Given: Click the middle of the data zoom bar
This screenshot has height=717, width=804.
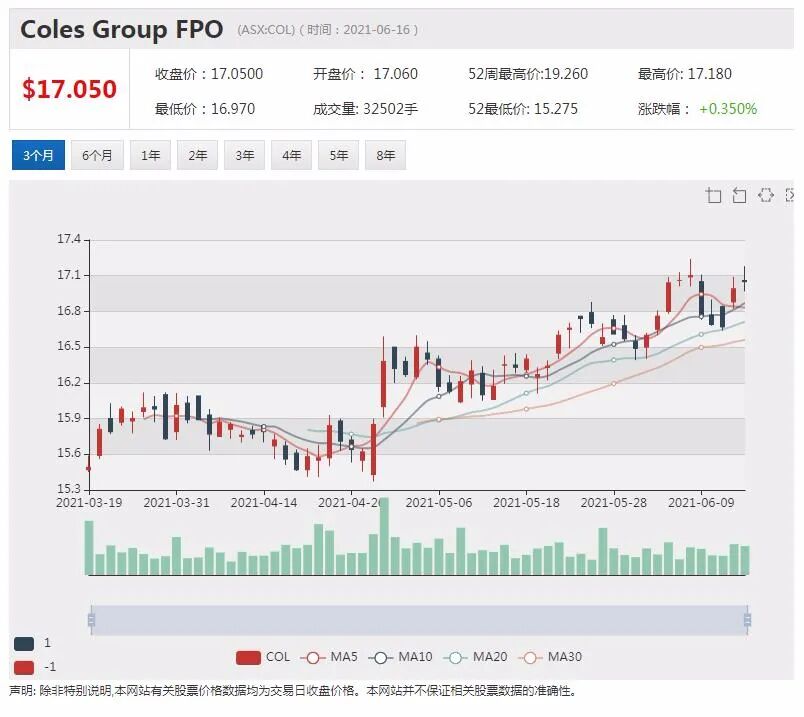Looking at the screenshot, I should coord(419,620).
